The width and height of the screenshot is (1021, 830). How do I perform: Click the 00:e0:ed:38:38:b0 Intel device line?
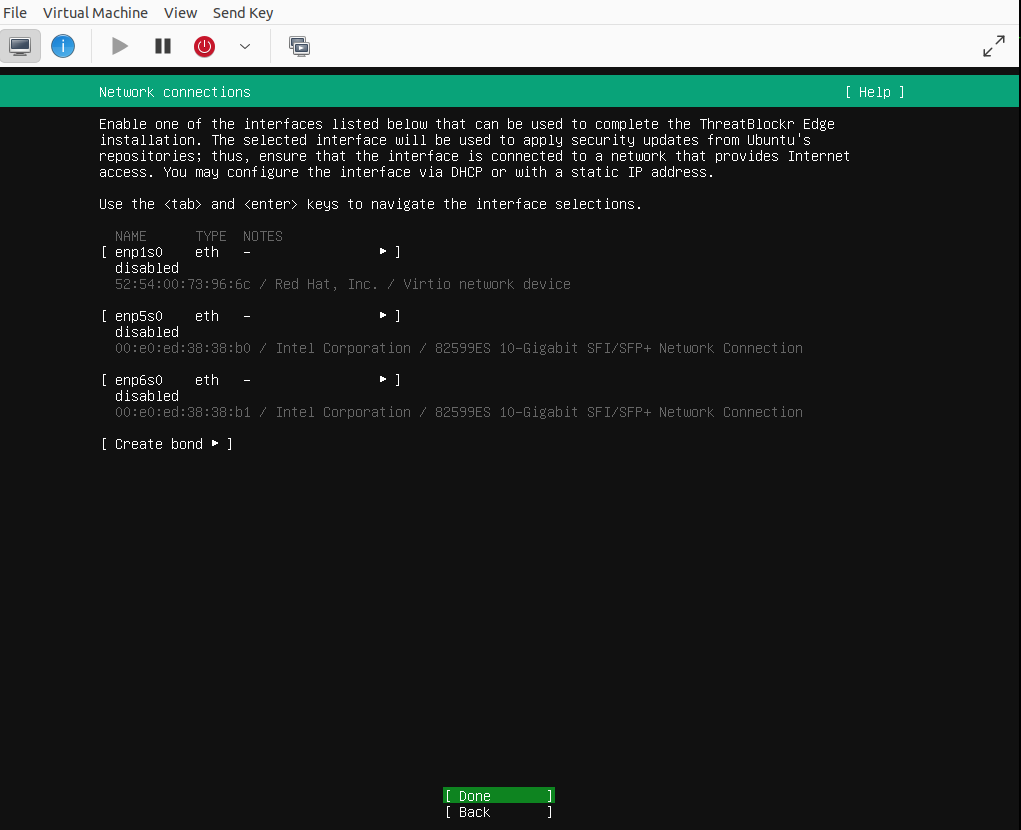point(458,348)
